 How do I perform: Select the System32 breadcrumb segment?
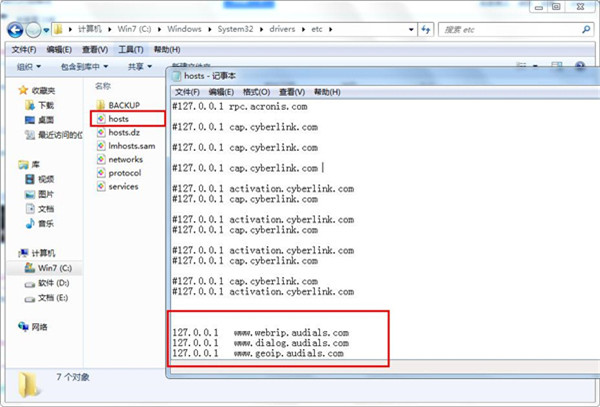(235, 29)
